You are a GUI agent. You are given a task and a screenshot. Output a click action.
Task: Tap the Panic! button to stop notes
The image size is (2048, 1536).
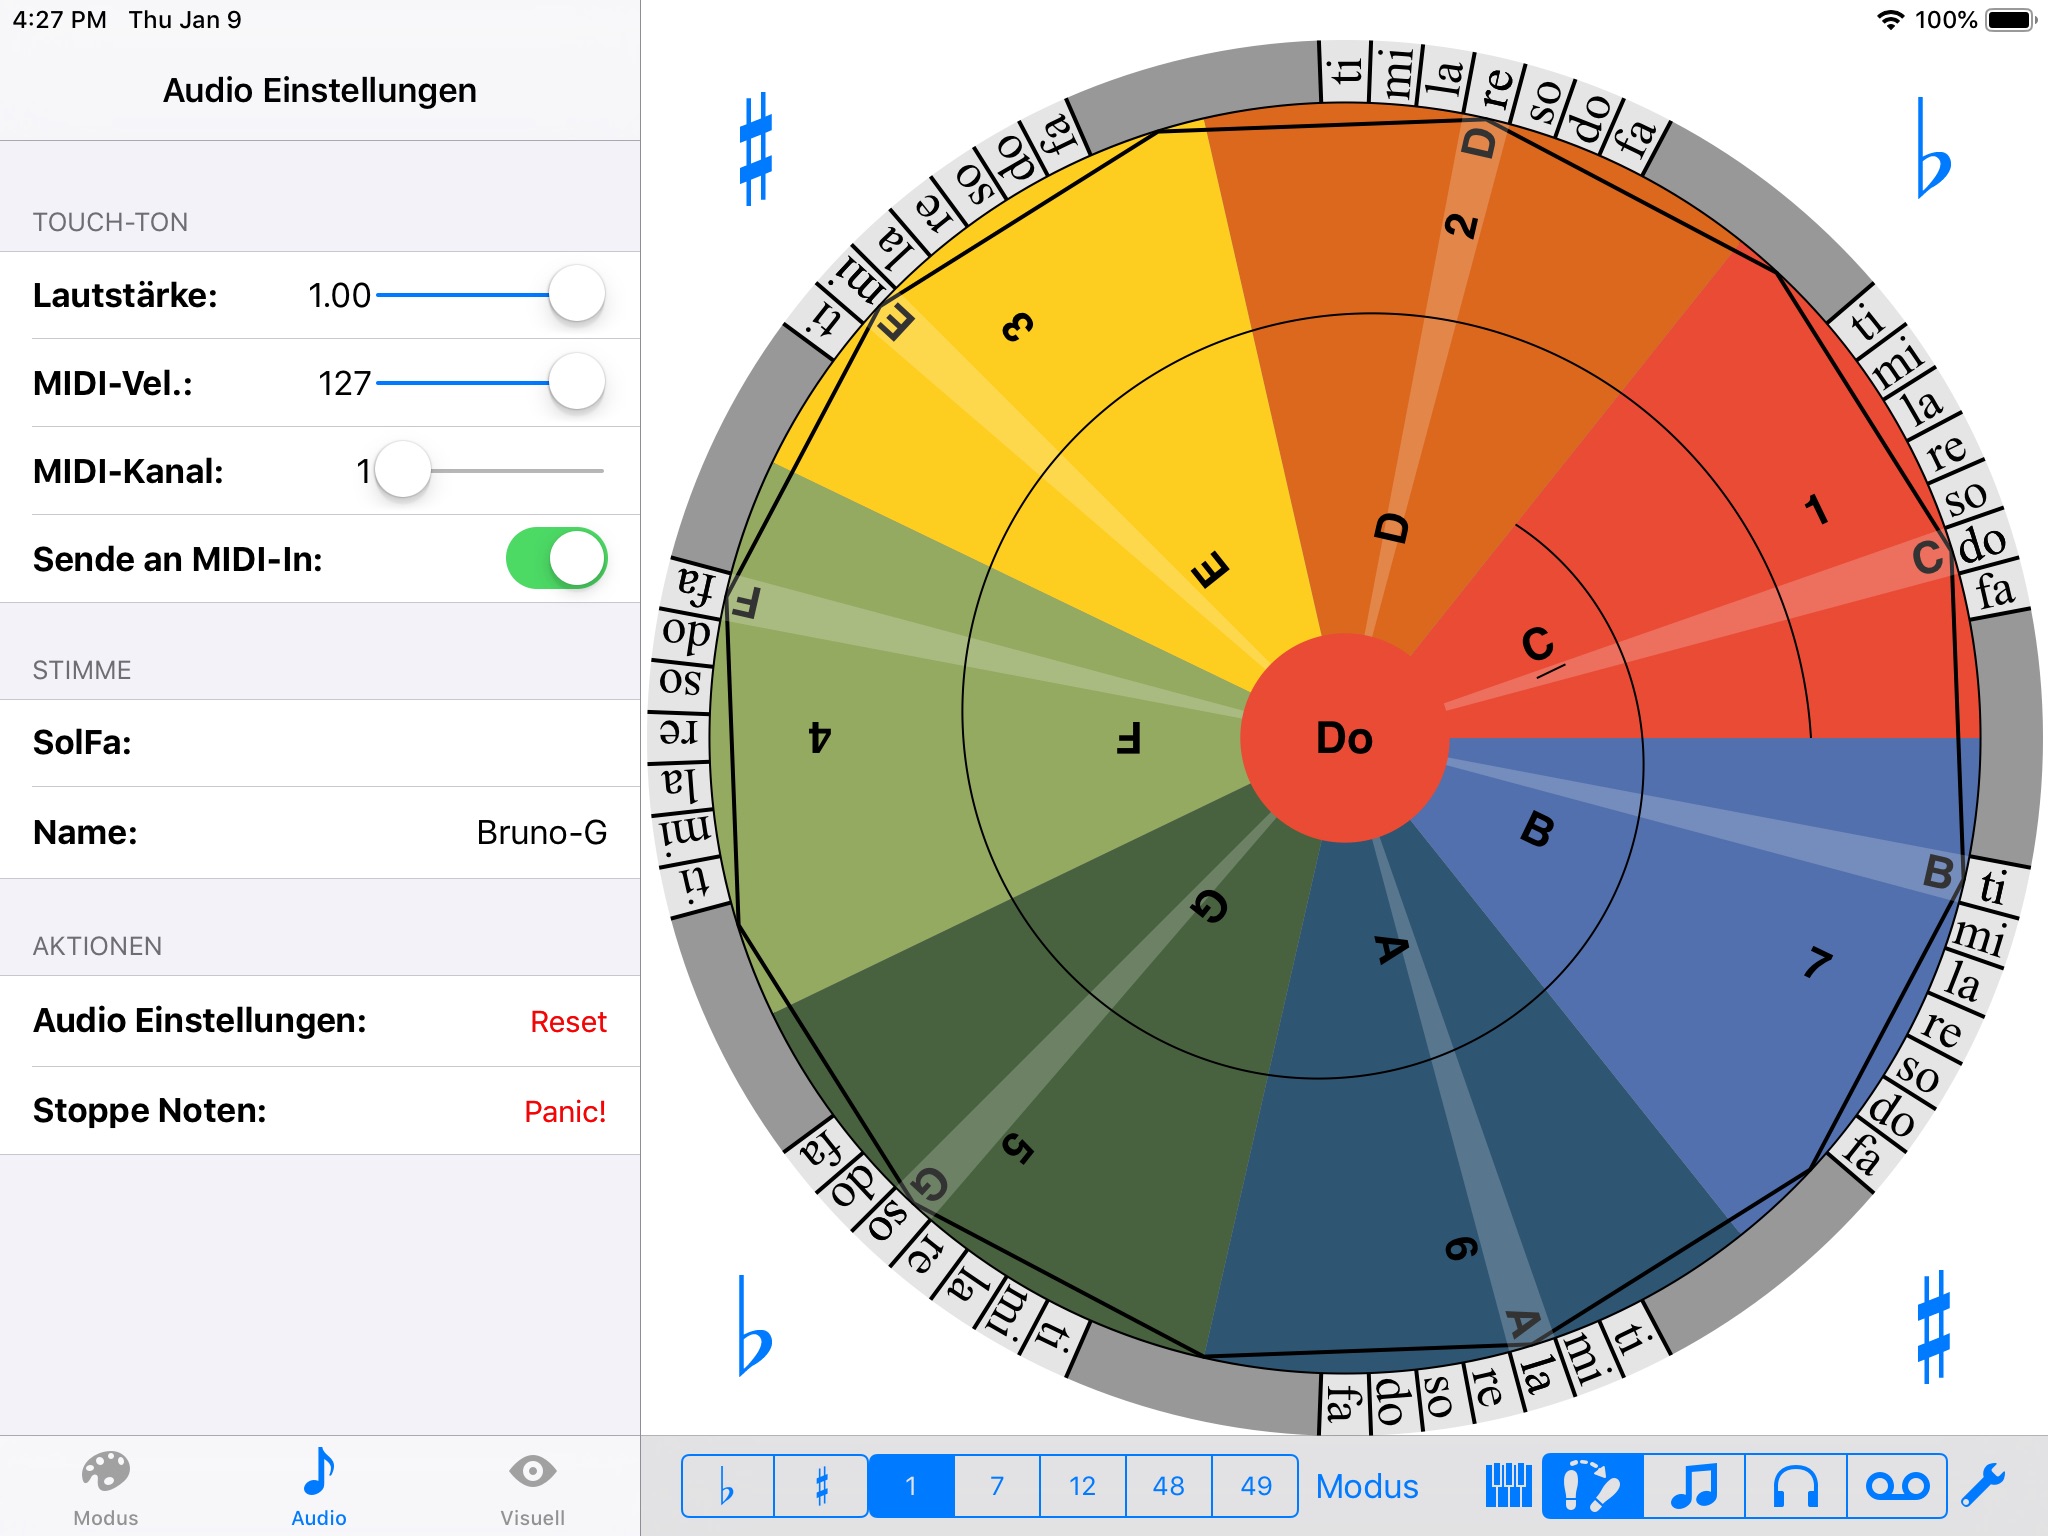[565, 1111]
